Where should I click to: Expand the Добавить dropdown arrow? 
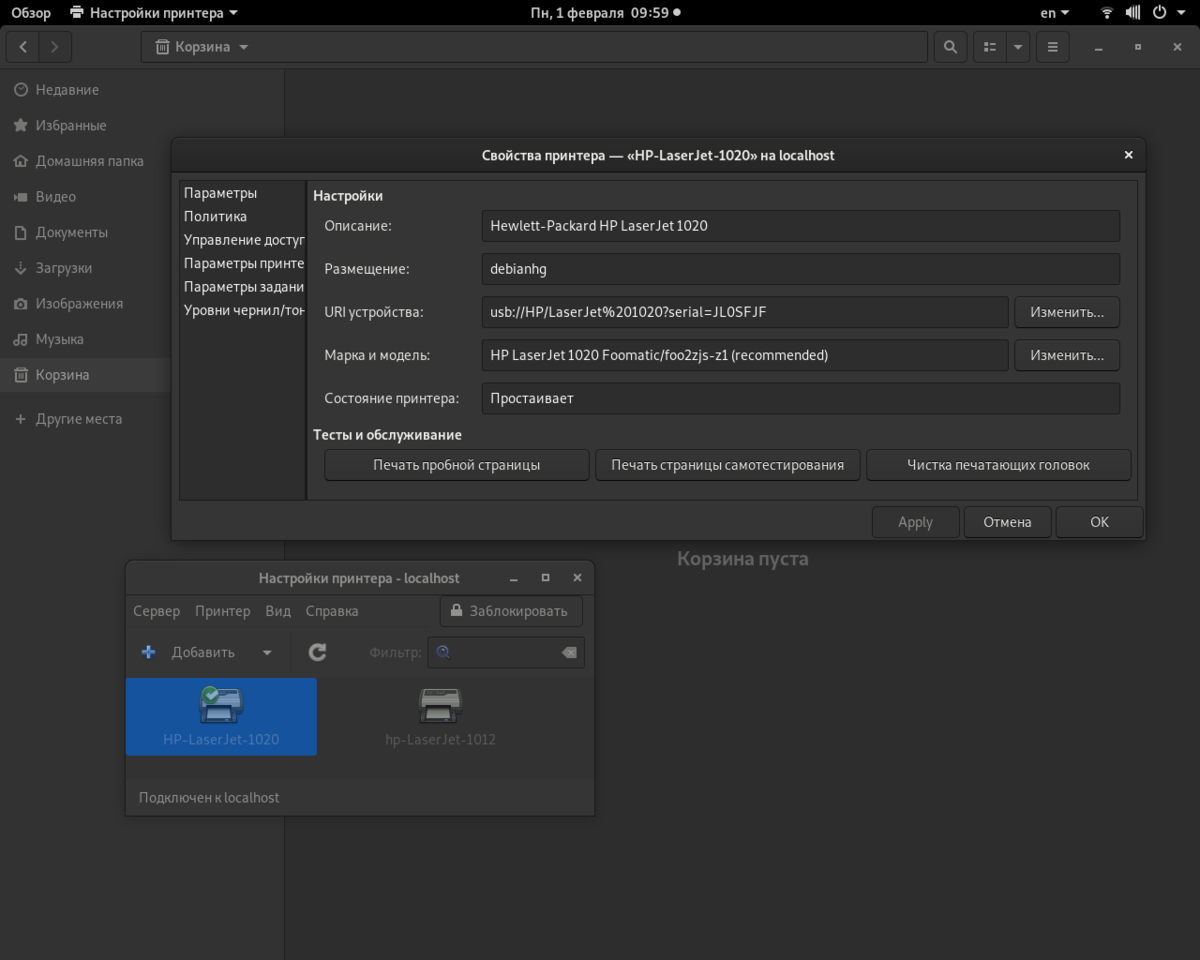coord(267,652)
